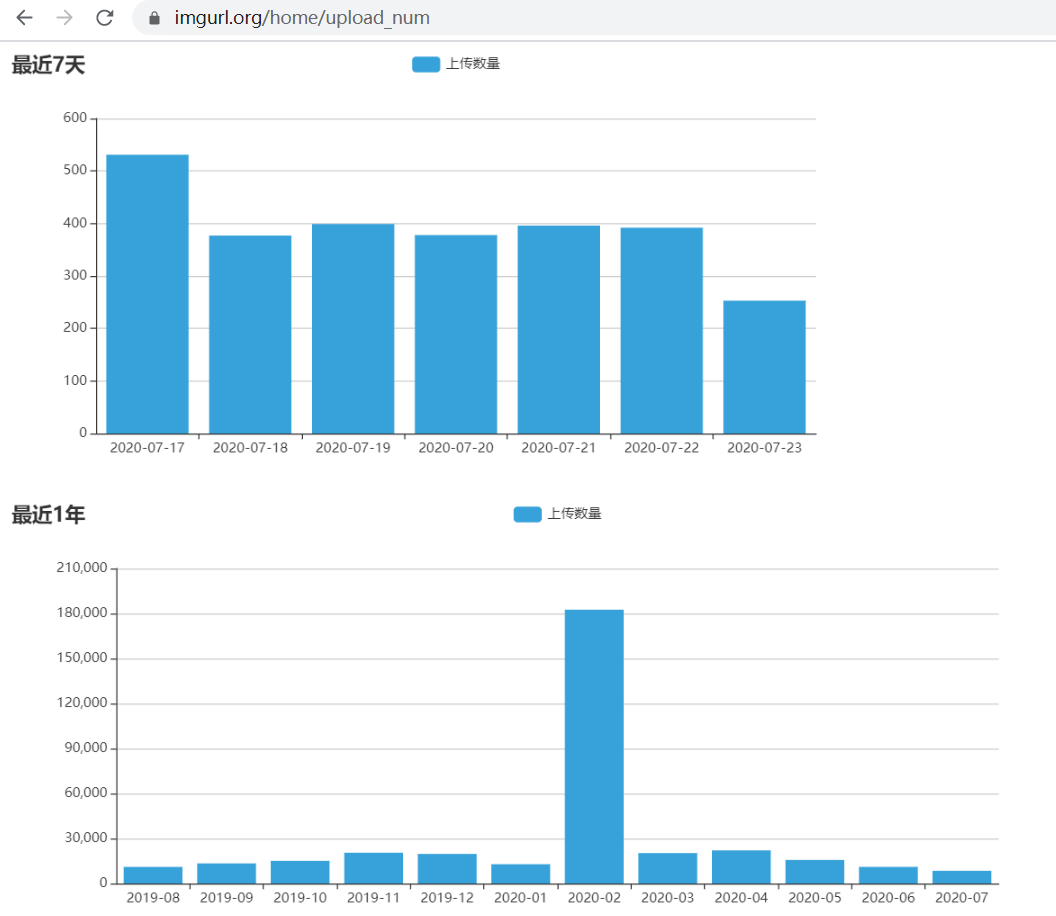Toggle the 上传数量 legend in 1-year chart
The height and width of the screenshot is (916, 1056).
coord(574,514)
